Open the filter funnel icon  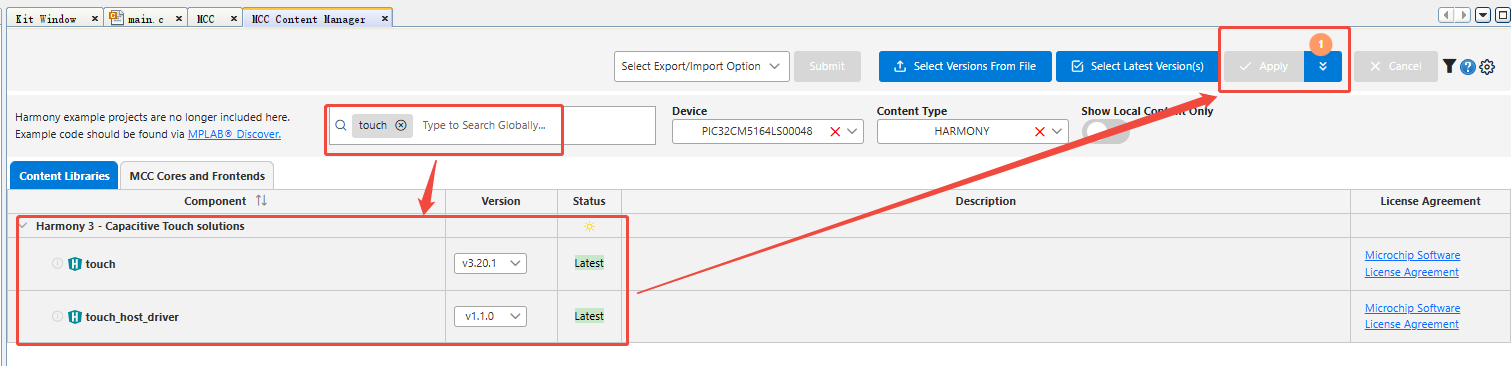pos(1449,66)
